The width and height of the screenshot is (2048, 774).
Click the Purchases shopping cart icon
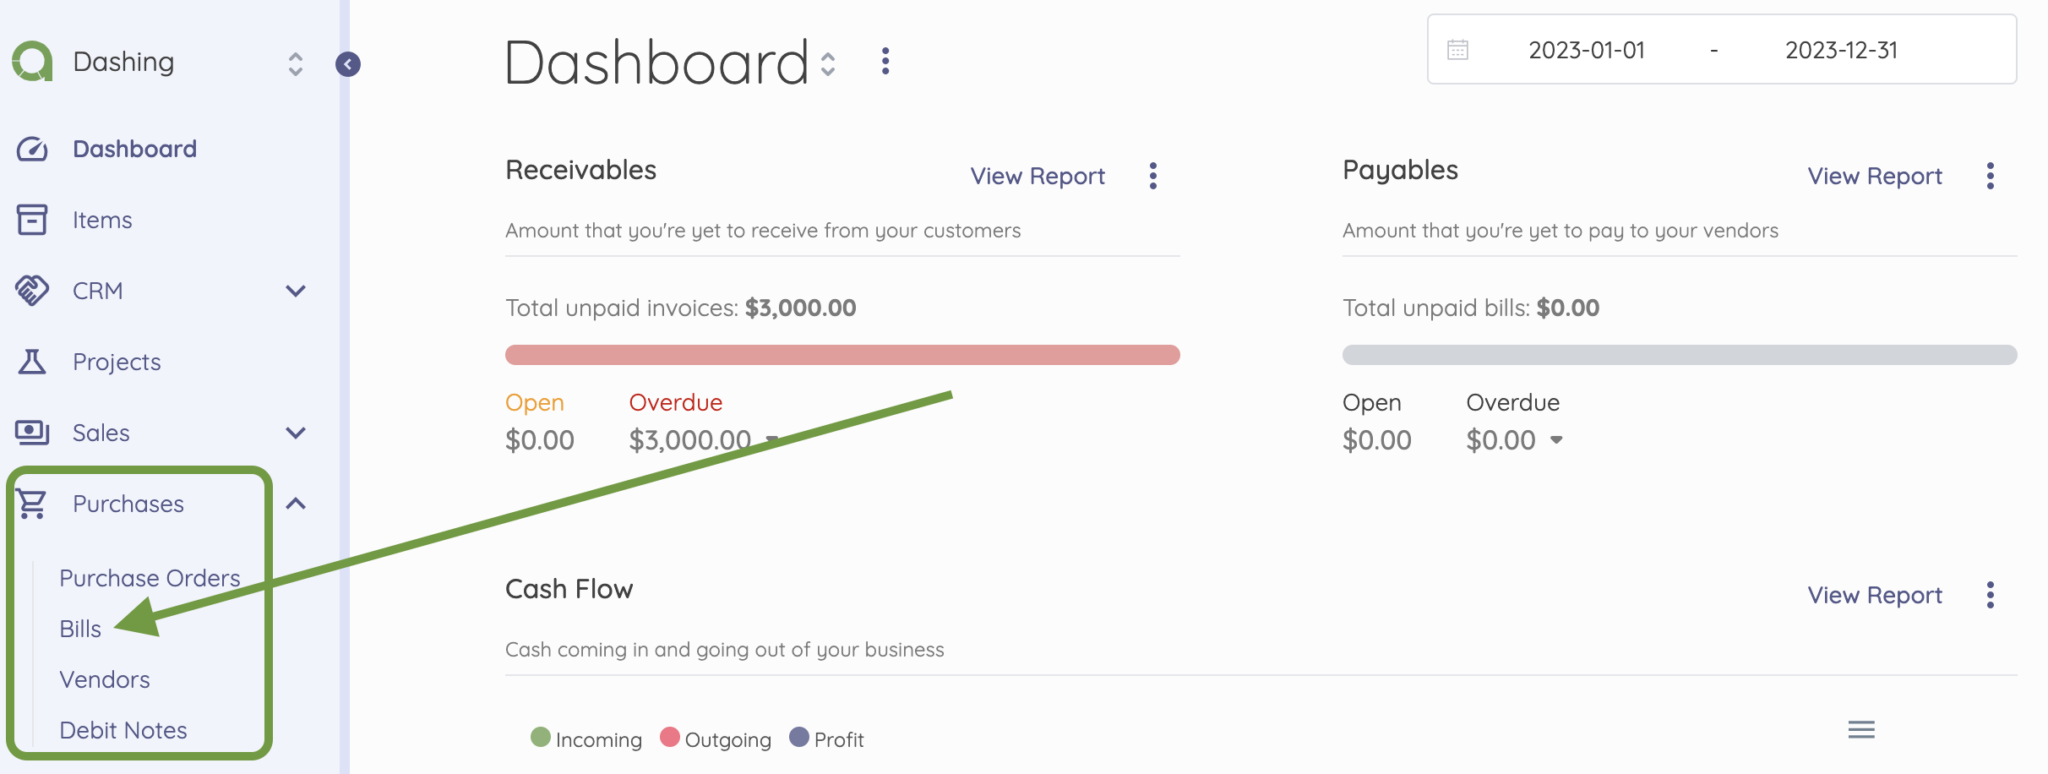[32, 504]
